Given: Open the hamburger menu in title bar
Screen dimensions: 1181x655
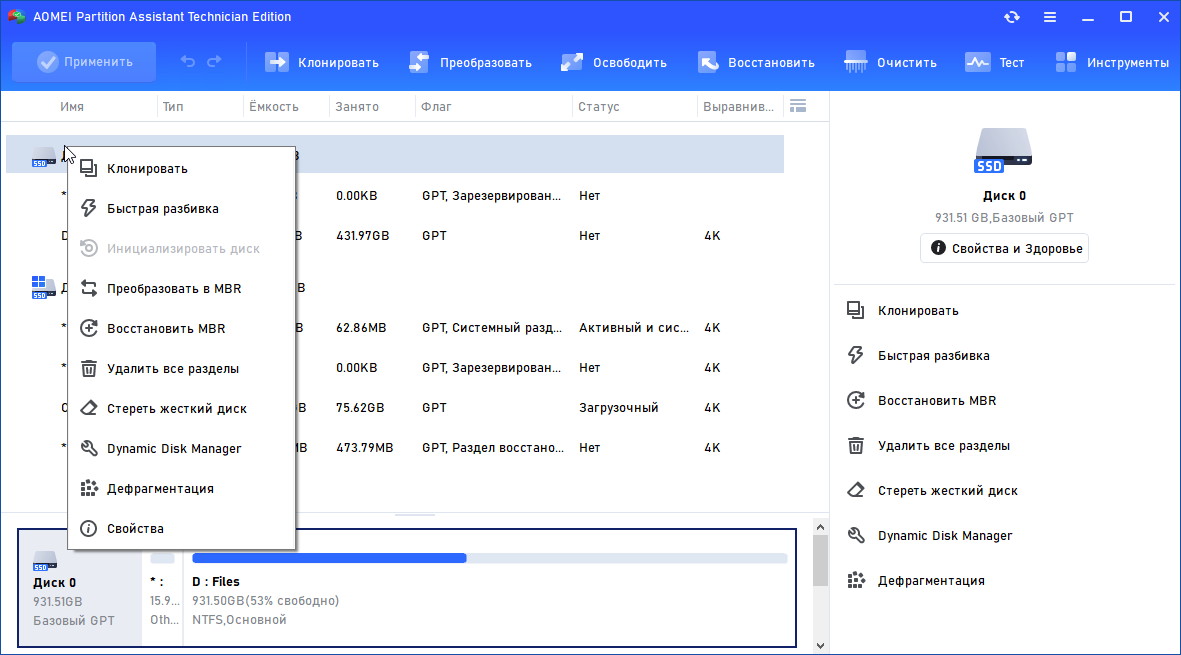Looking at the screenshot, I should [x=1049, y=17].
